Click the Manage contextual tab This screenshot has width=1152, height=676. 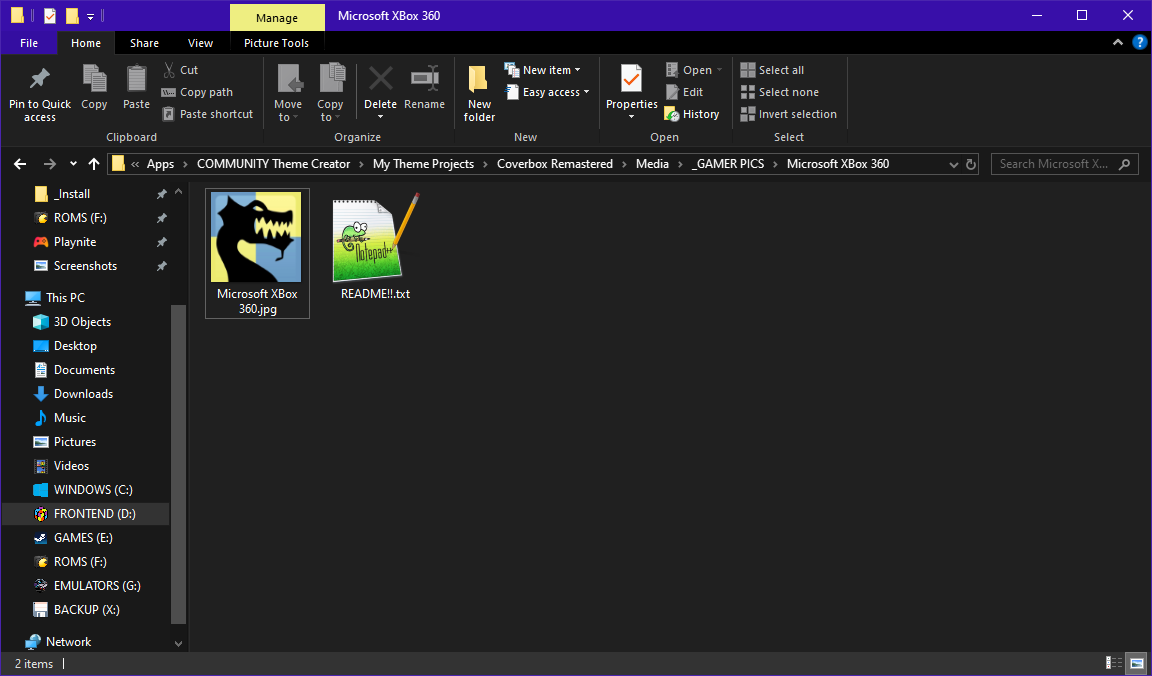click(277, 18)
